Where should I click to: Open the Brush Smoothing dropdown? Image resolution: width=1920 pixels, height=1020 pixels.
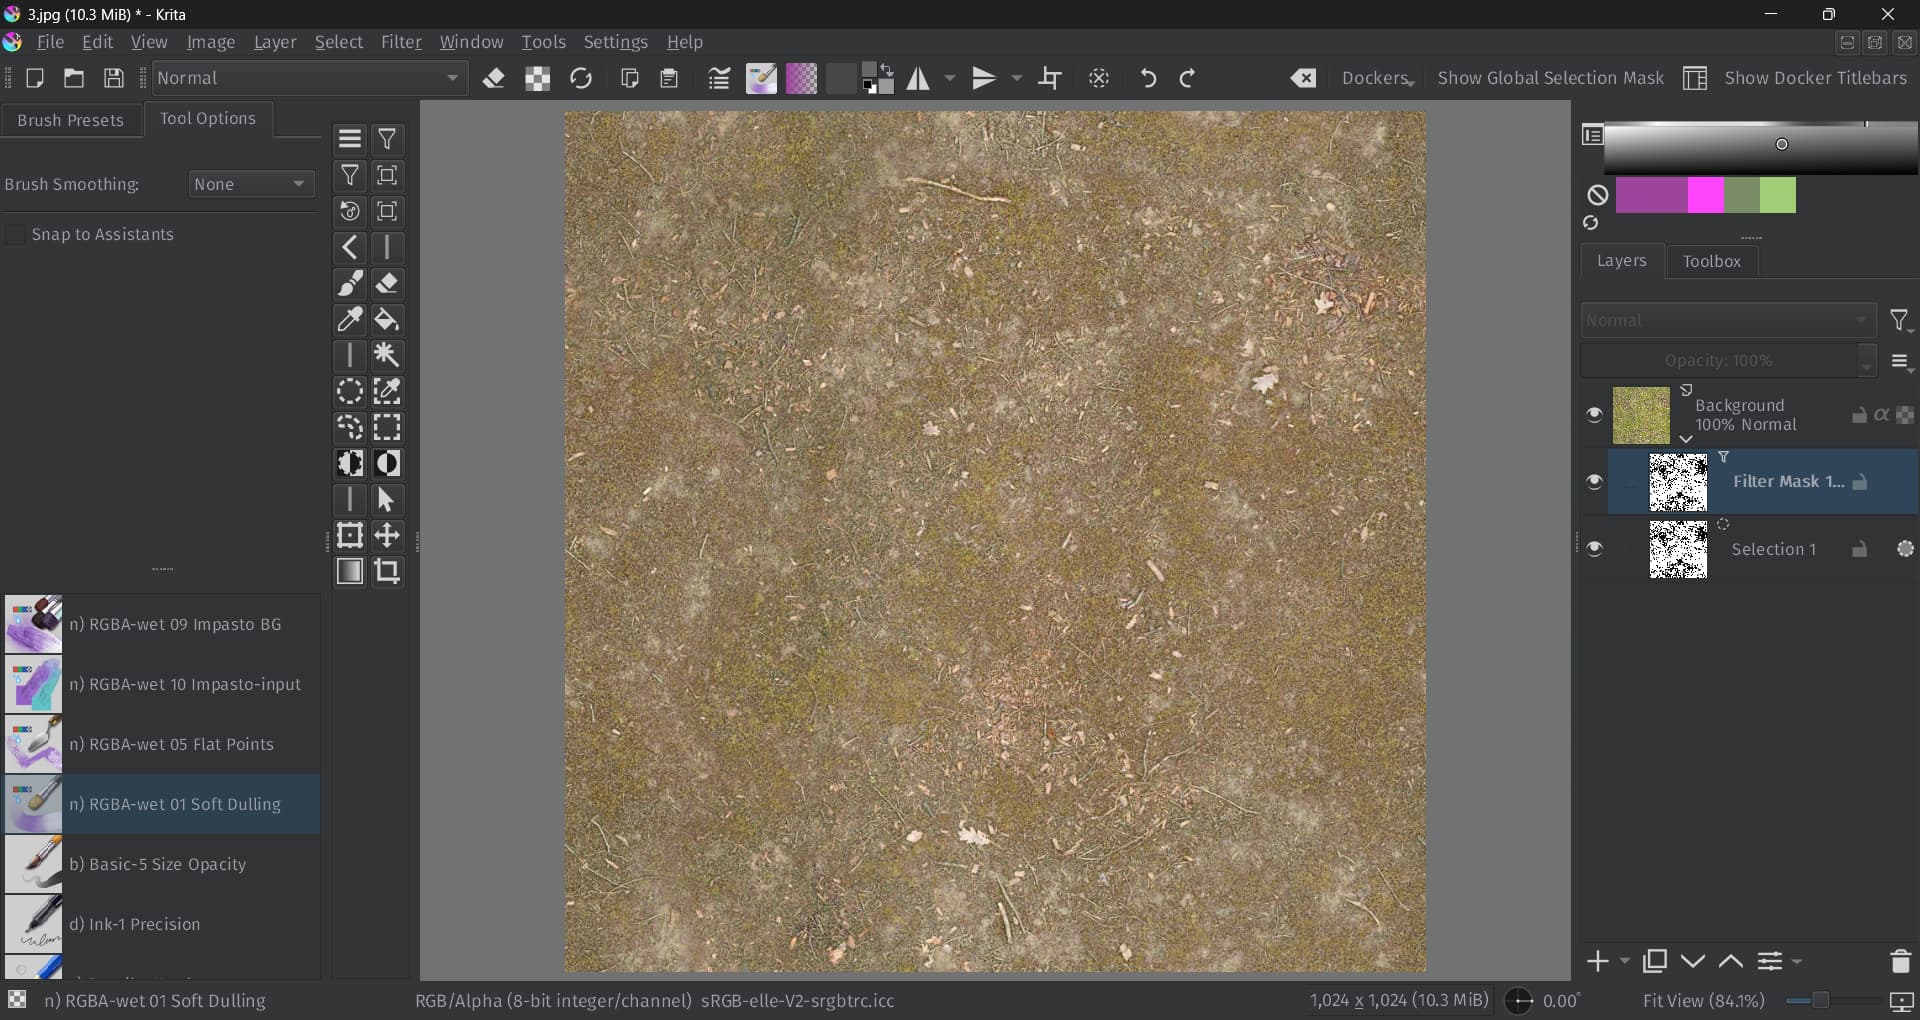pos(251,184)
